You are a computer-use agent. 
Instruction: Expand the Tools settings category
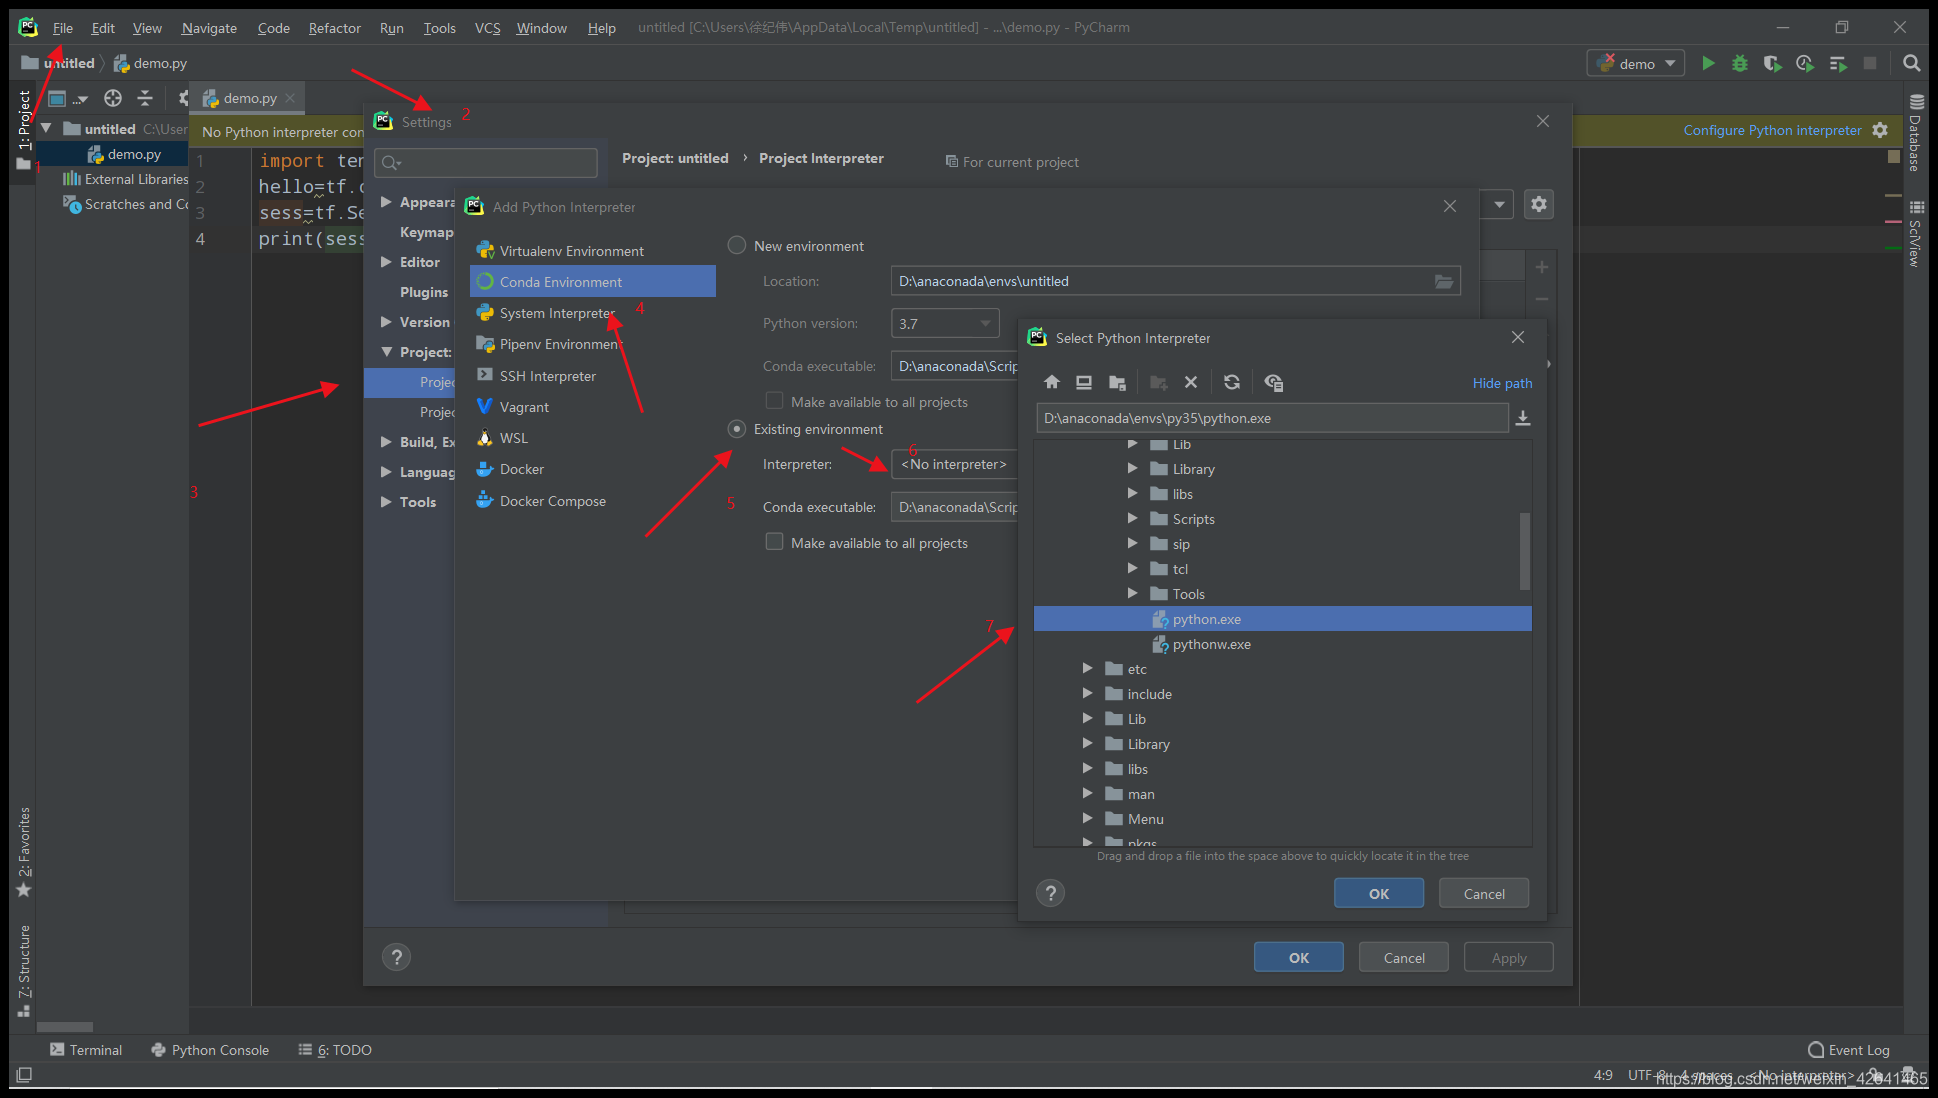pos(386,502)
